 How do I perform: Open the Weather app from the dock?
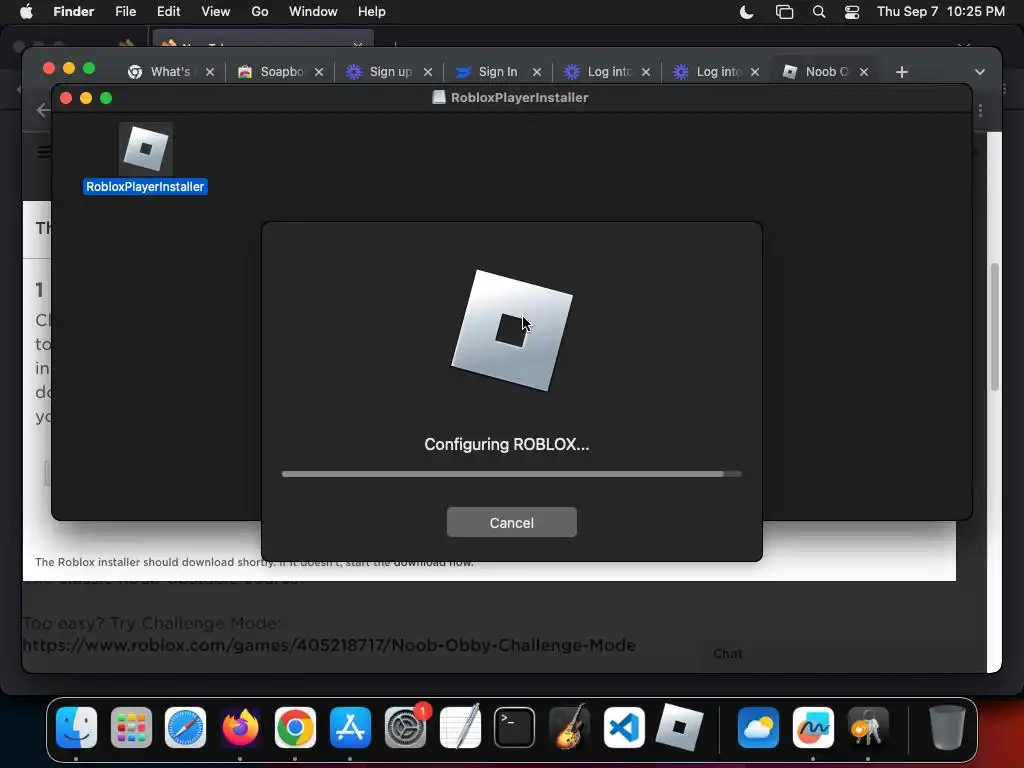tap(758, 727)
